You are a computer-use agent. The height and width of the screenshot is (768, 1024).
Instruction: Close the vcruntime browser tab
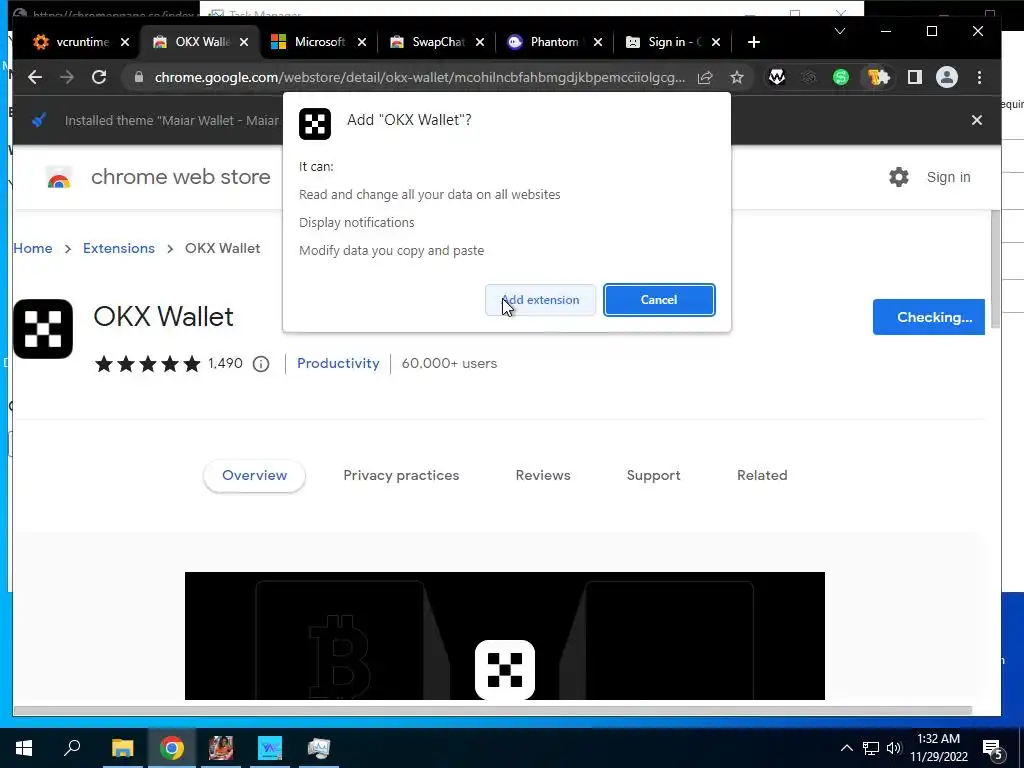pos(125,42)
